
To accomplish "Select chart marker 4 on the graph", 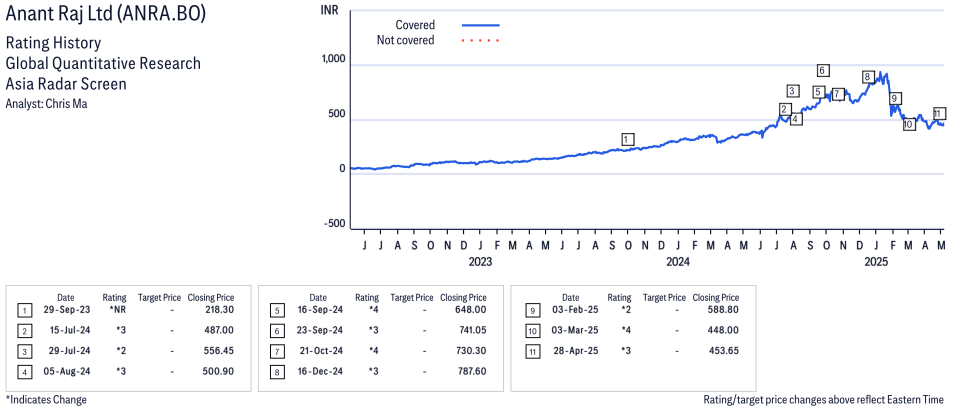I will 796,119.
